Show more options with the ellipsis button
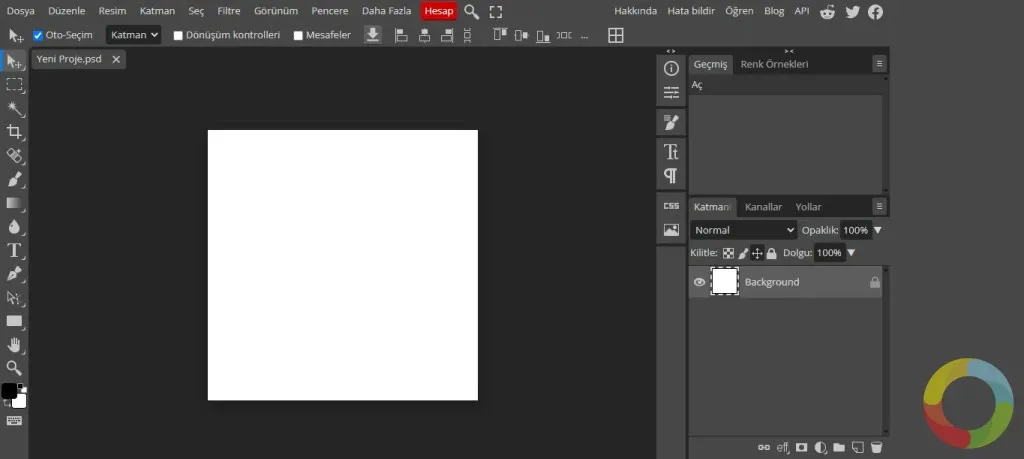The height and width of the screenshot is (459, 1024). (584, 37)
